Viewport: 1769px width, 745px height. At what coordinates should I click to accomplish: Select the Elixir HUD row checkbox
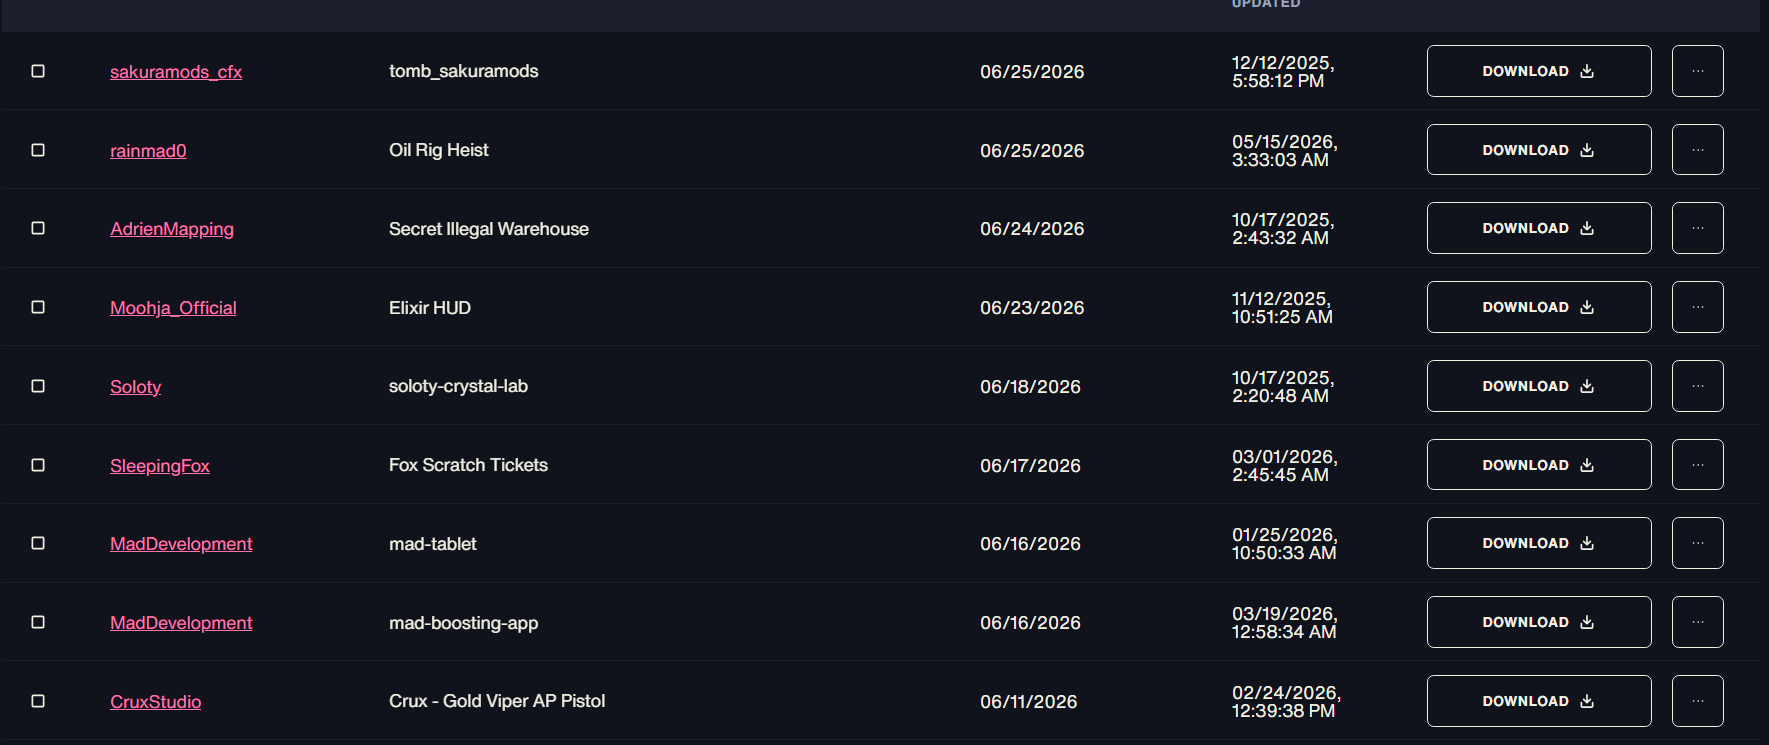(38, 307)
